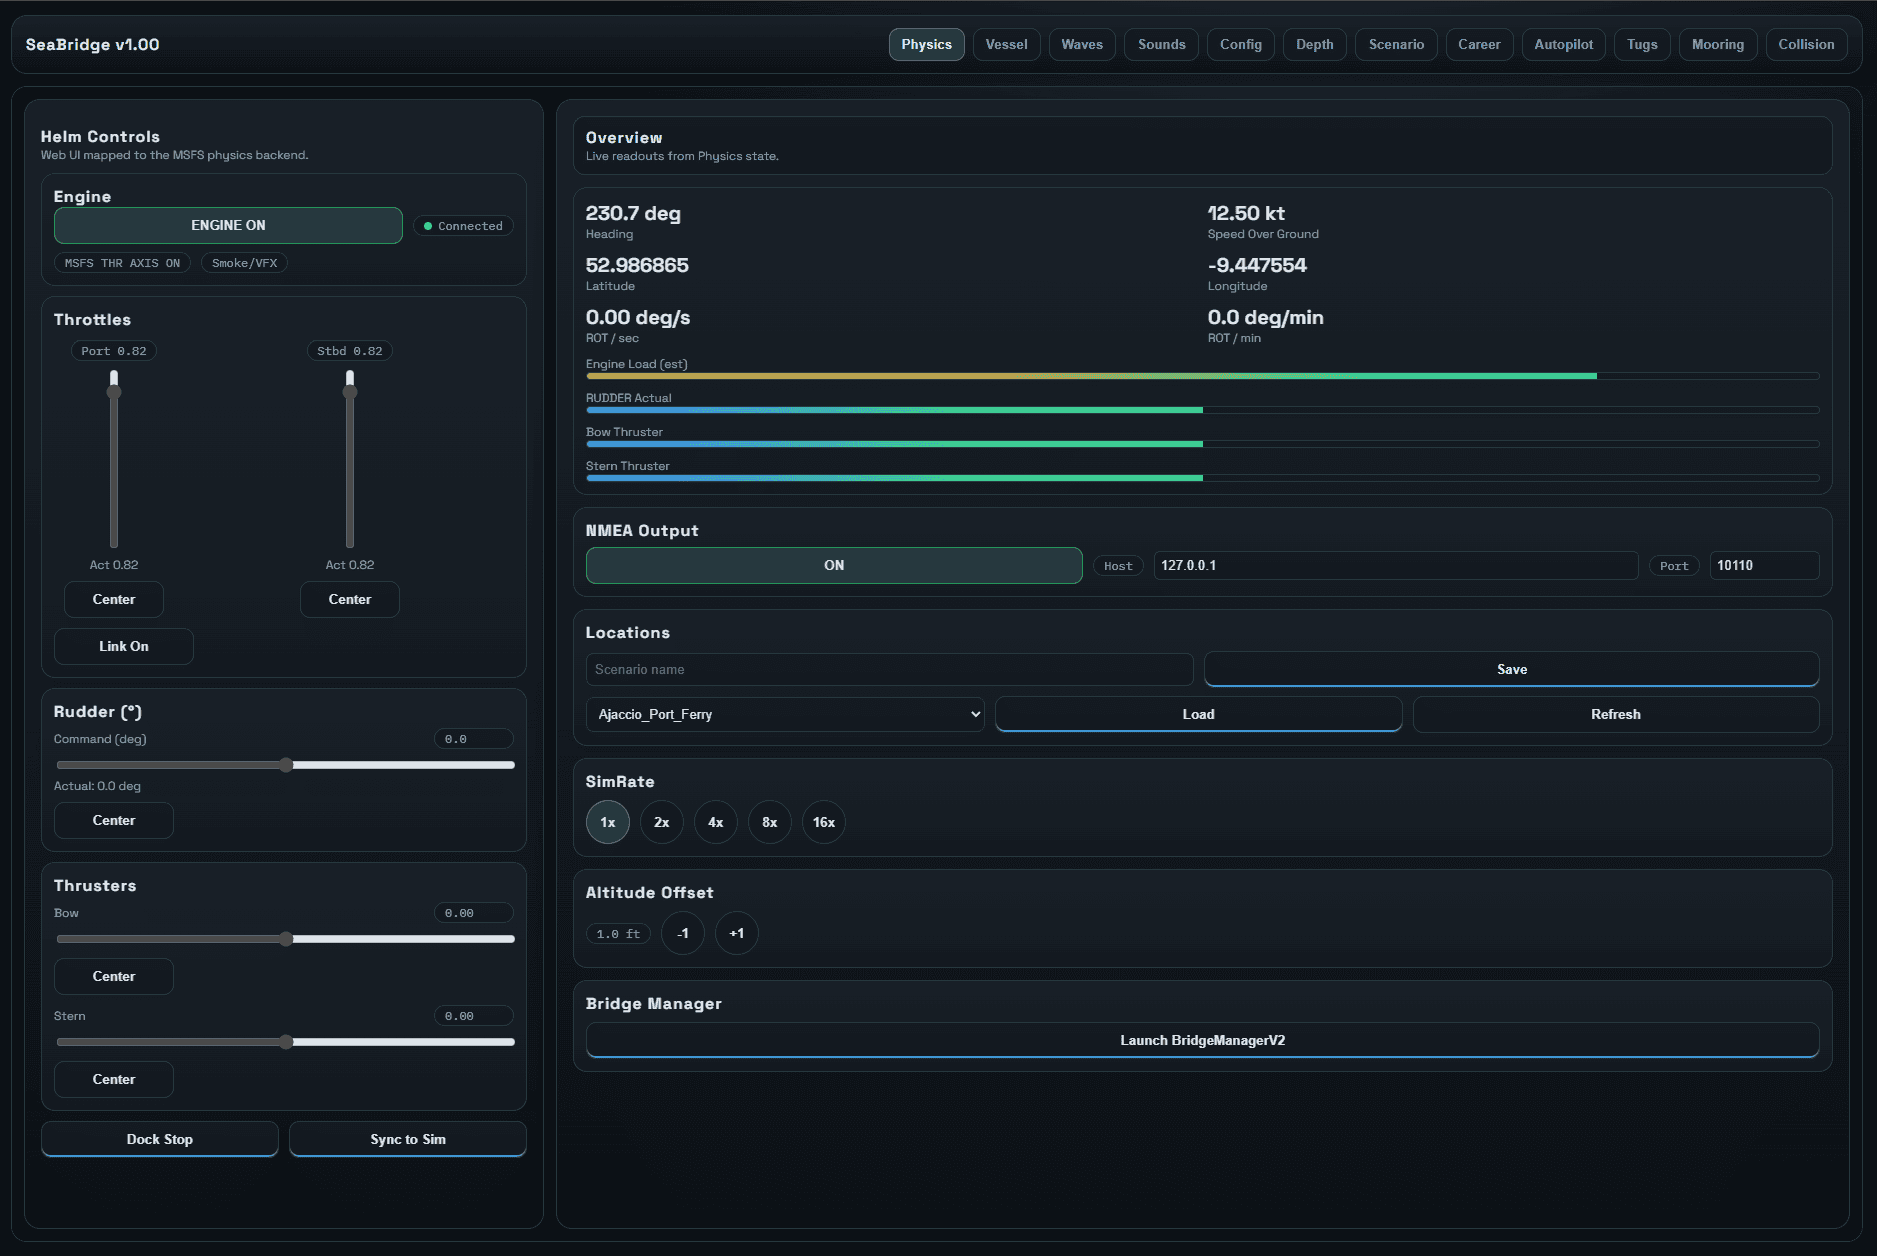Decrease altitude offset with -1

click(683, 934)
